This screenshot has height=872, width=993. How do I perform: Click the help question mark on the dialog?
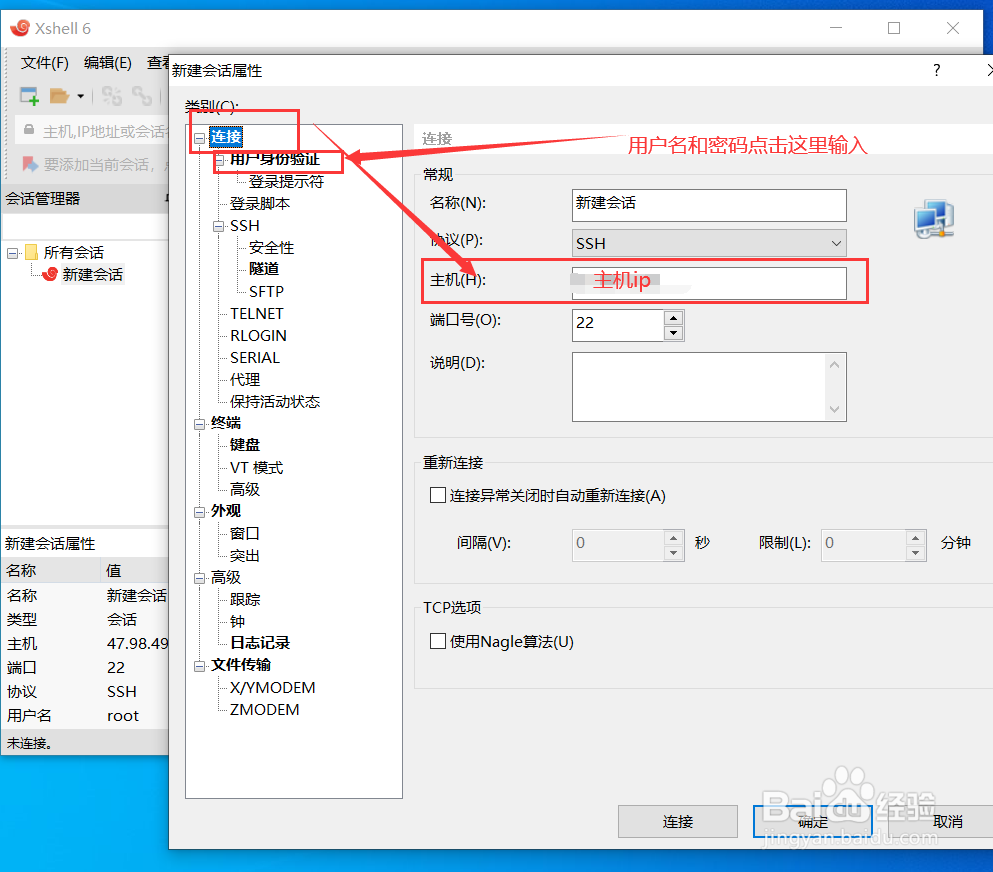click(936, 70)
